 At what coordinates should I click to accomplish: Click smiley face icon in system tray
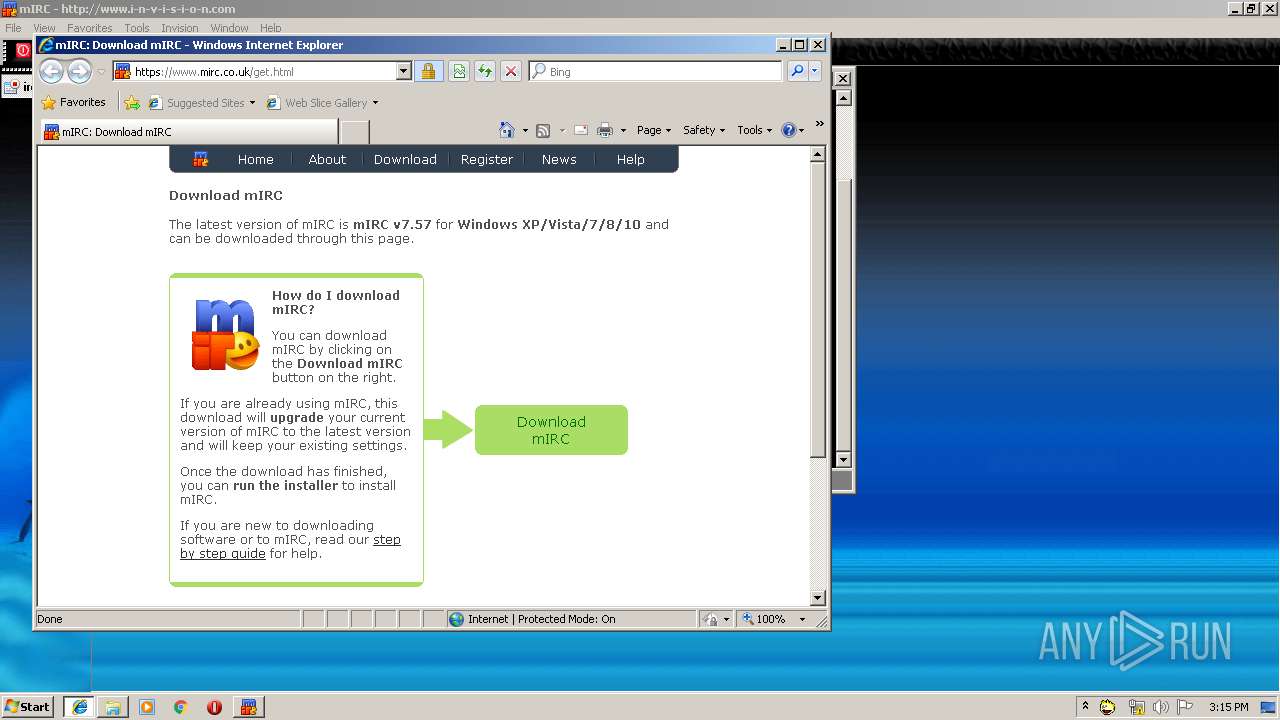tap(1108, 707)
